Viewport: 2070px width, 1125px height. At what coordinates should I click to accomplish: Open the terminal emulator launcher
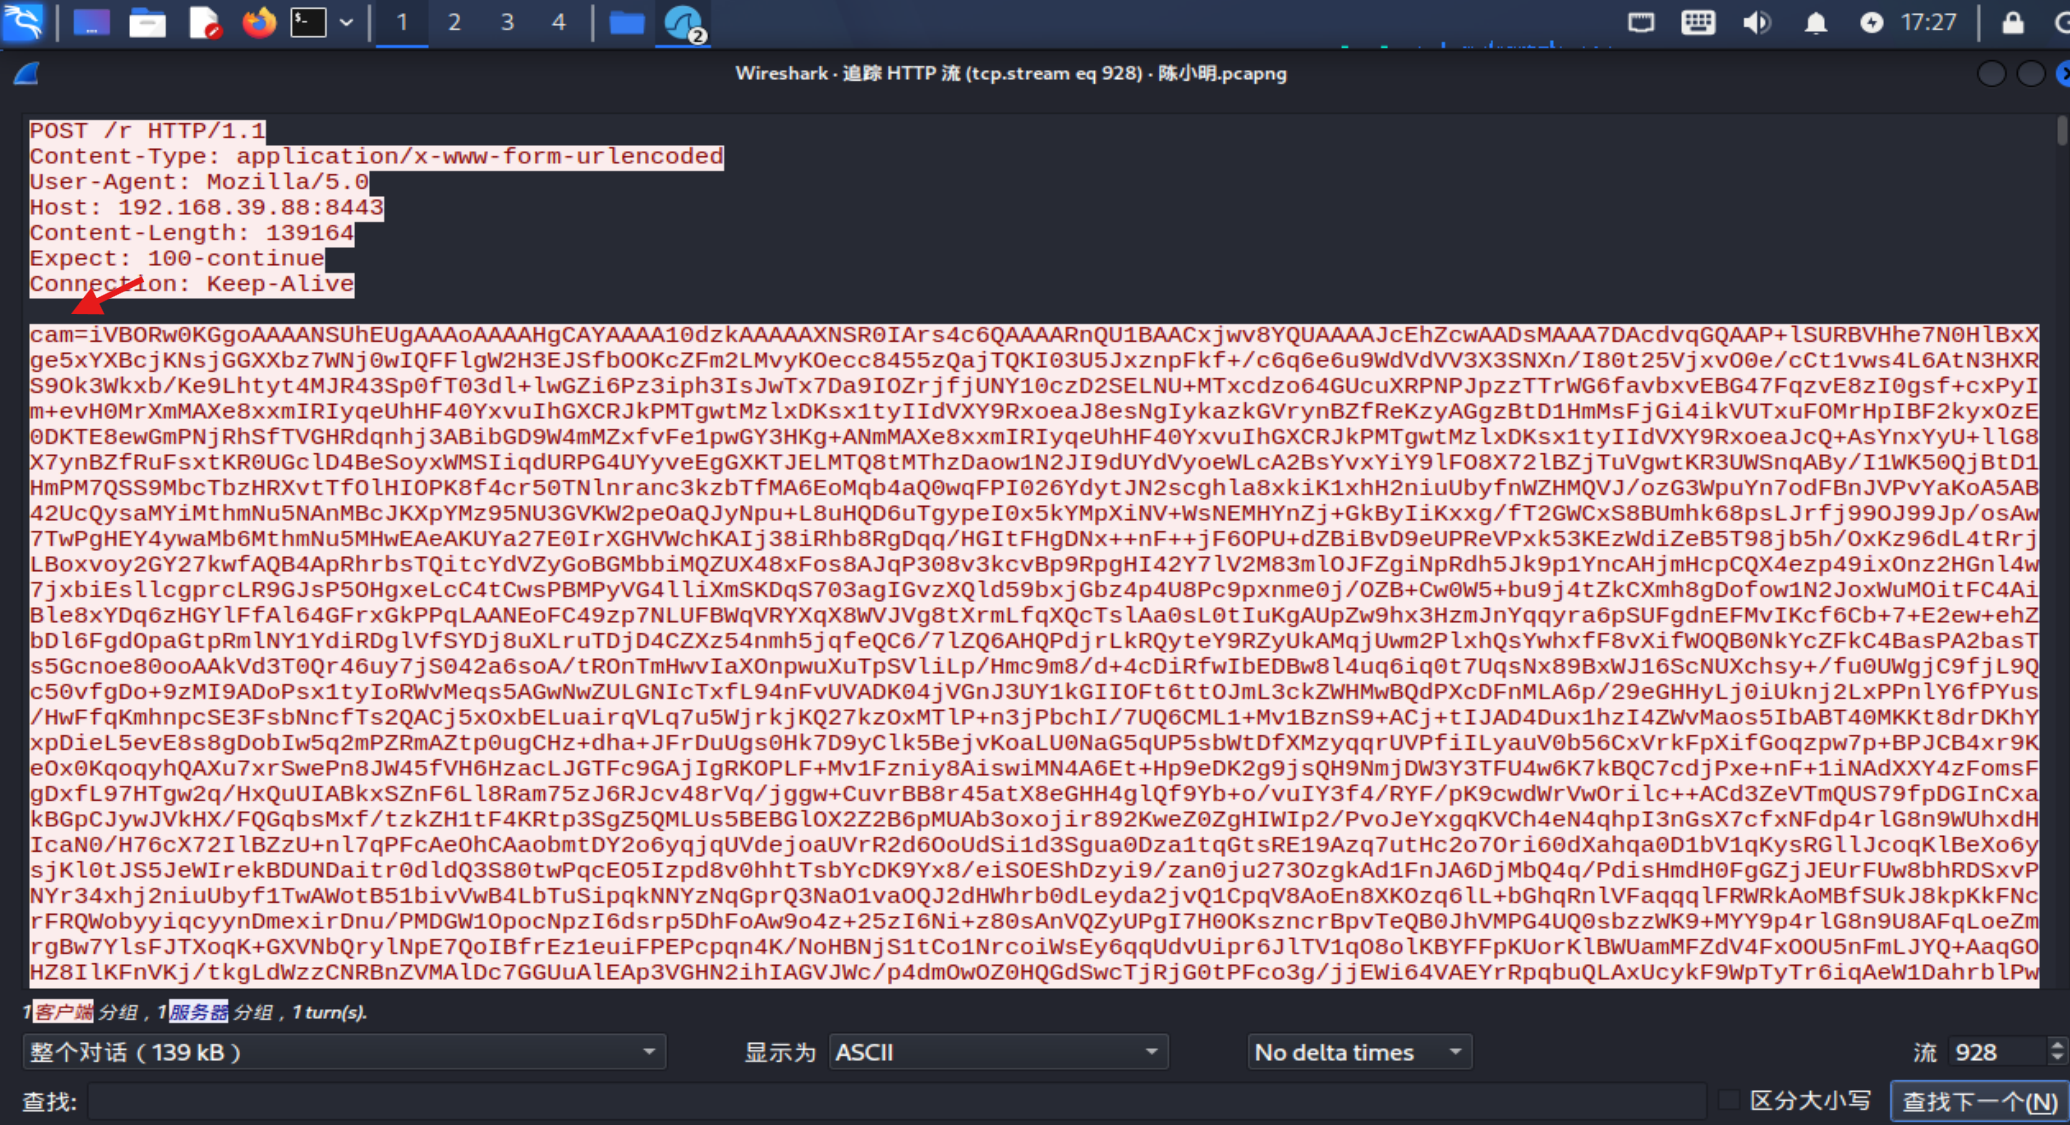308,22
